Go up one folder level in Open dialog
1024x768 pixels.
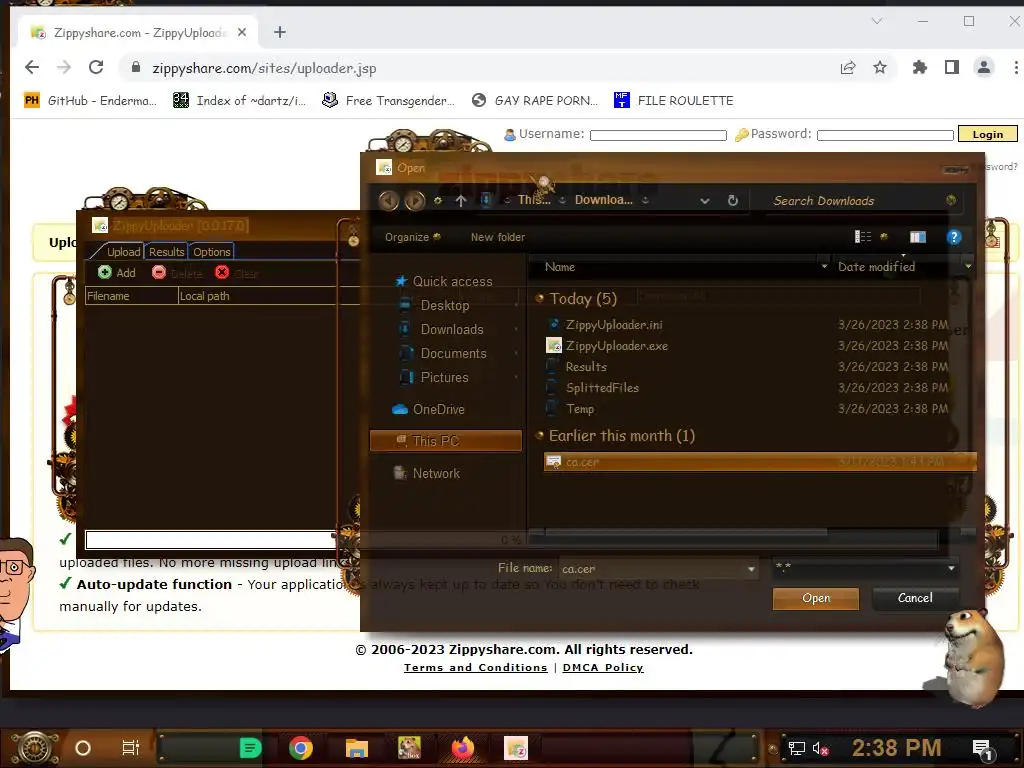click(460, 200)
